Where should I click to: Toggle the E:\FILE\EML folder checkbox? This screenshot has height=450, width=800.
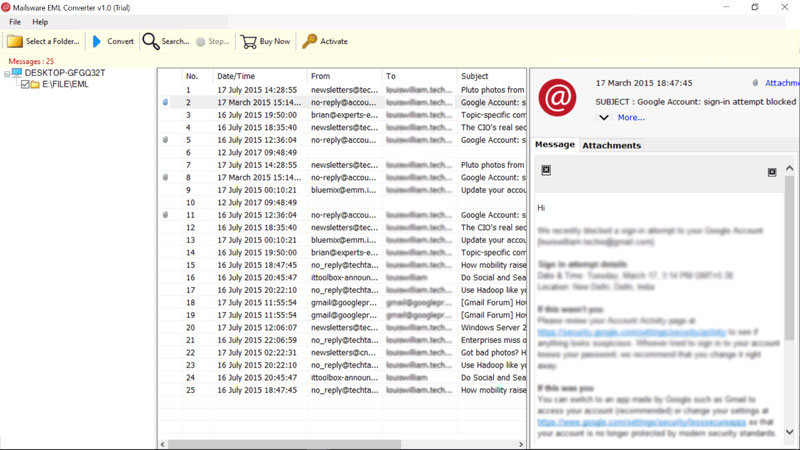click(x=24, y=84)
